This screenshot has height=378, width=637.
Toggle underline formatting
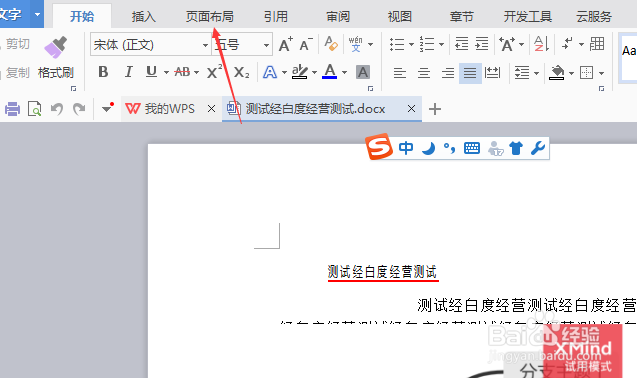[x=152, y=72]
